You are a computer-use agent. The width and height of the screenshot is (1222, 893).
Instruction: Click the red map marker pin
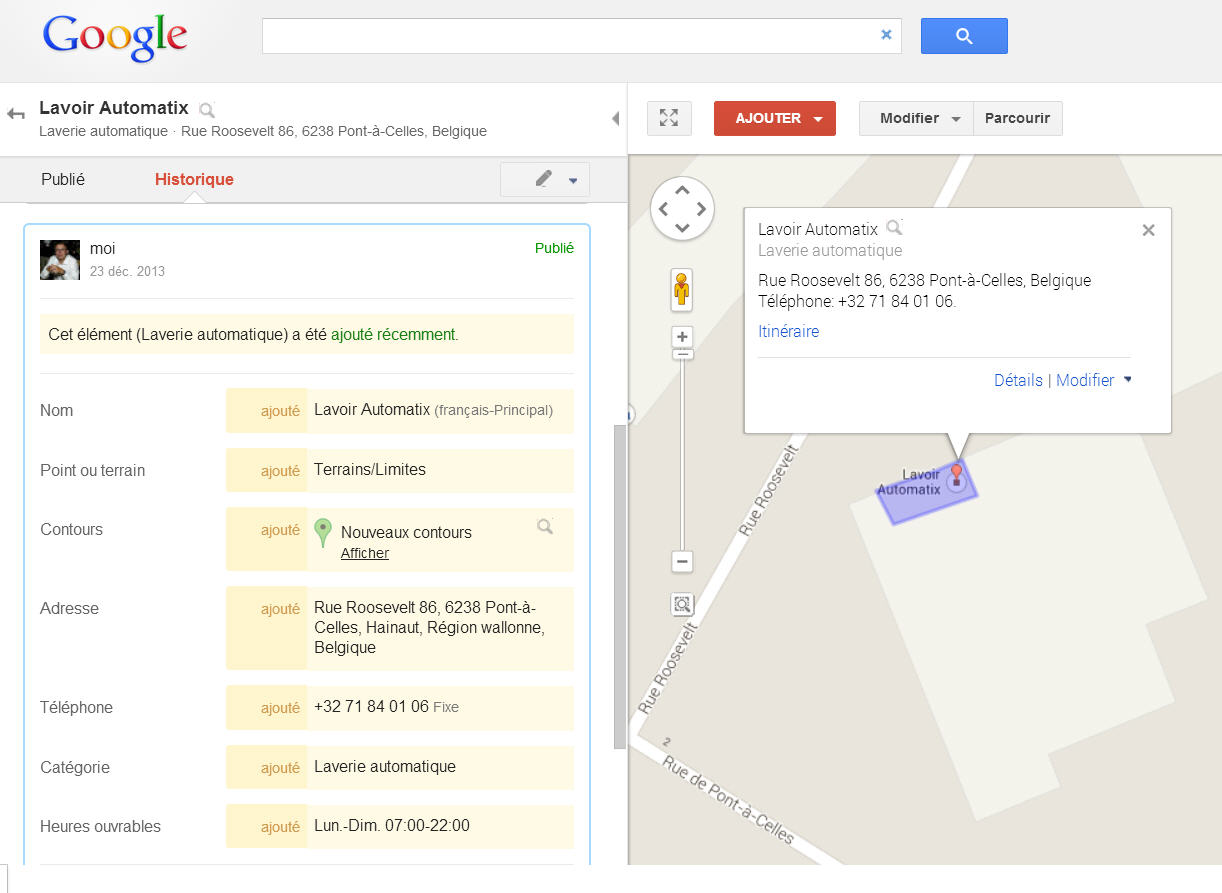pyautogui.click(x=957, y=473)
